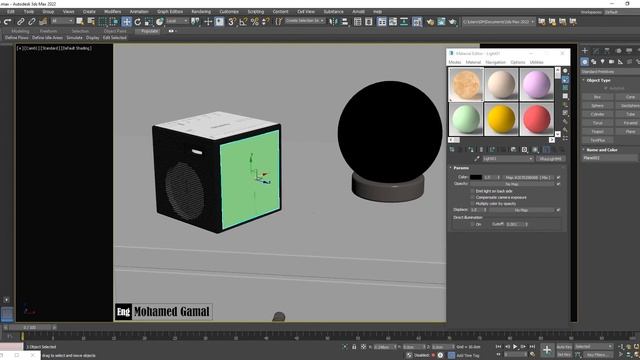Select the Move tool in main toolbar

[127, 22]
